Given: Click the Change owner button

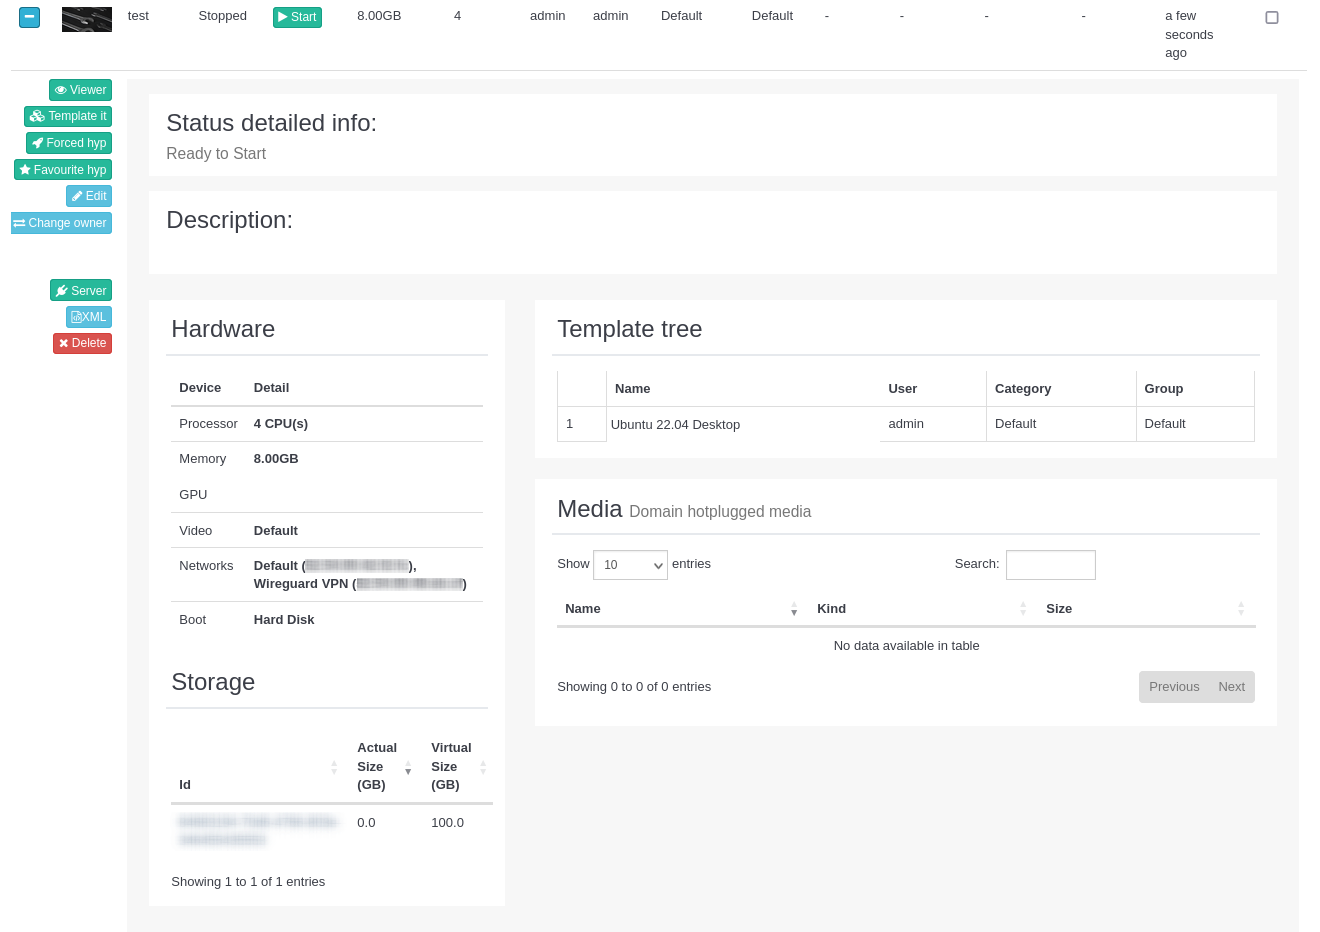Looking at the screenshot, I should 61,223.
